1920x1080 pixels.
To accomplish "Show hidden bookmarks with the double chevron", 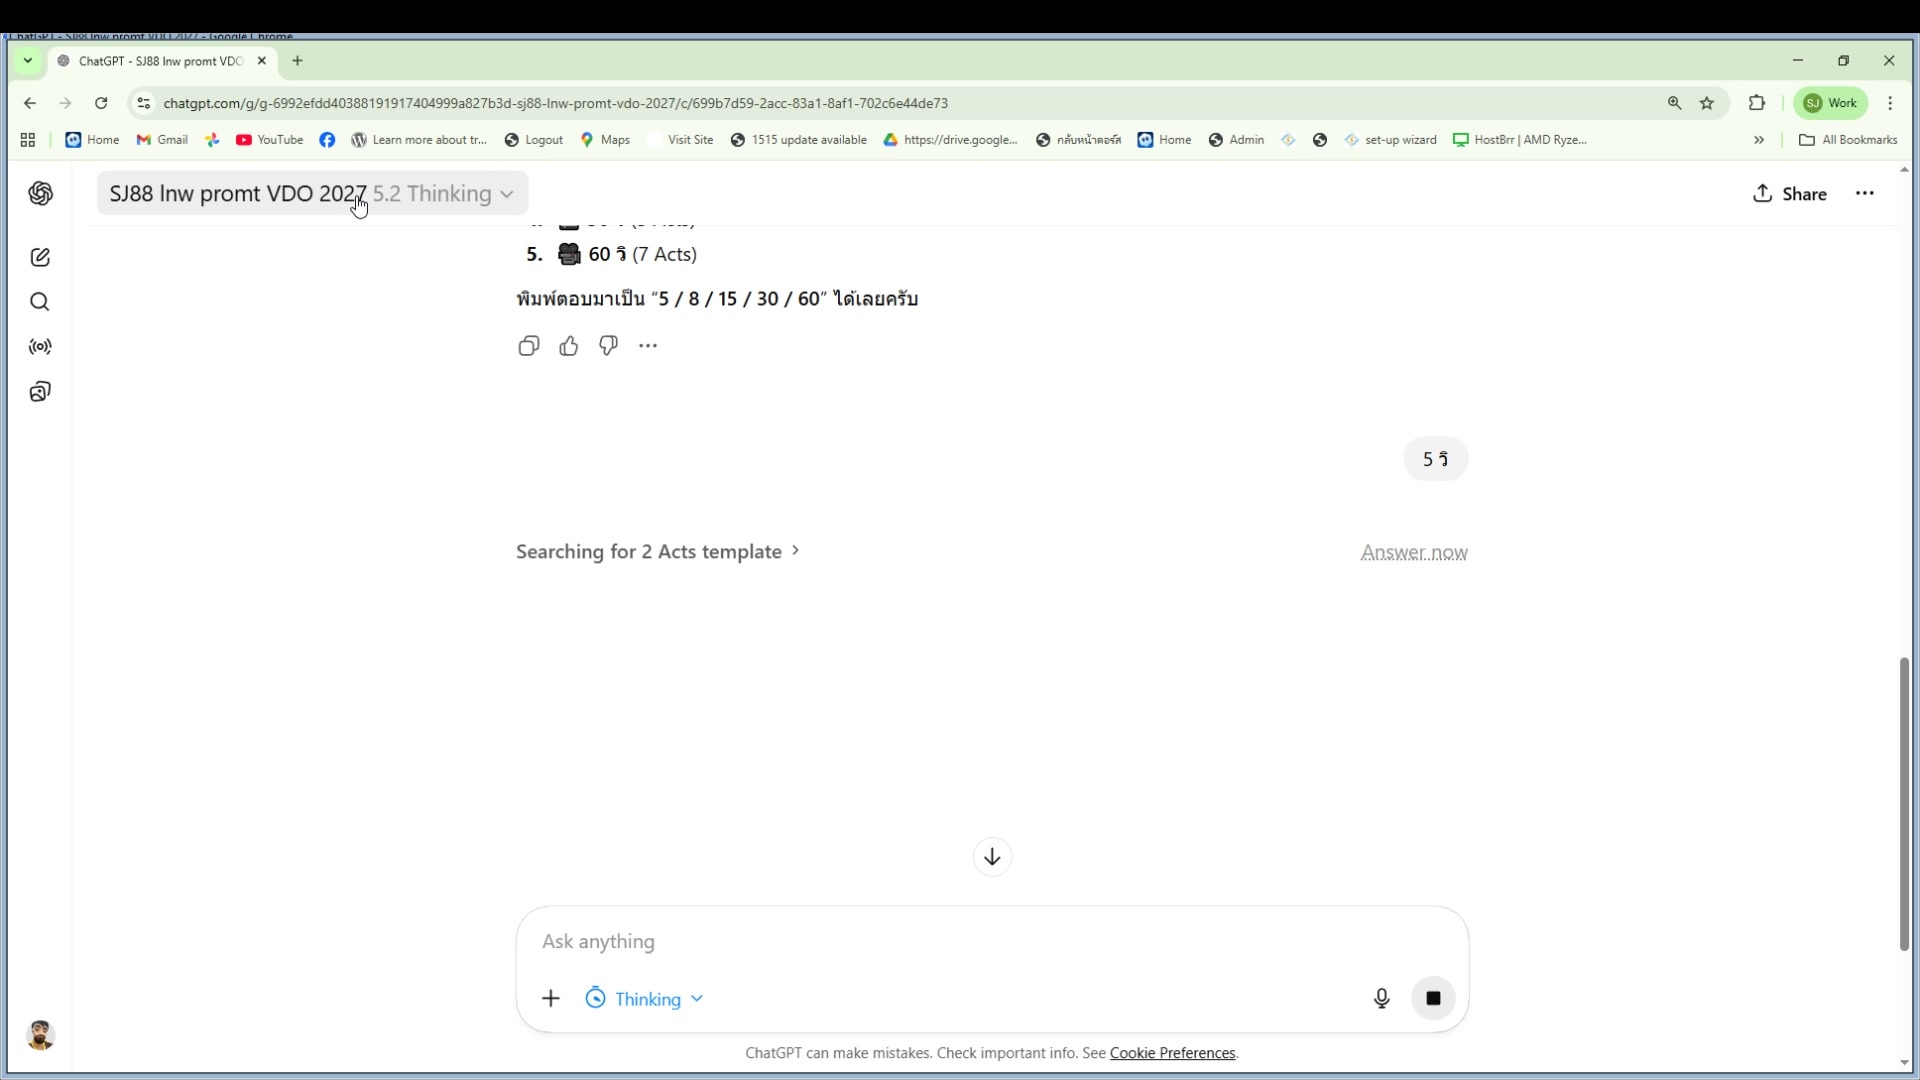I will tap(1759, 140).
